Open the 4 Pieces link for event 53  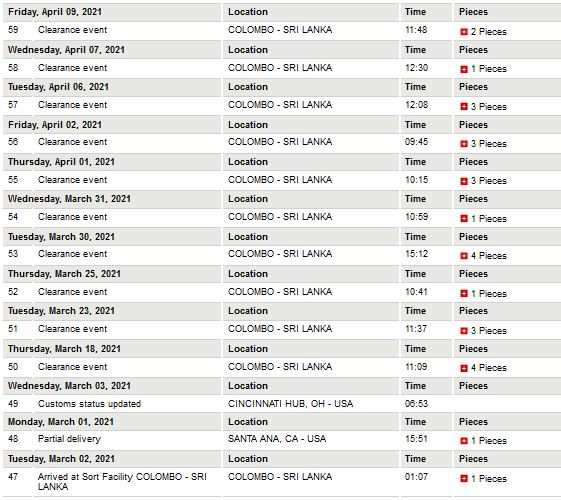click(x=489, y=256)
